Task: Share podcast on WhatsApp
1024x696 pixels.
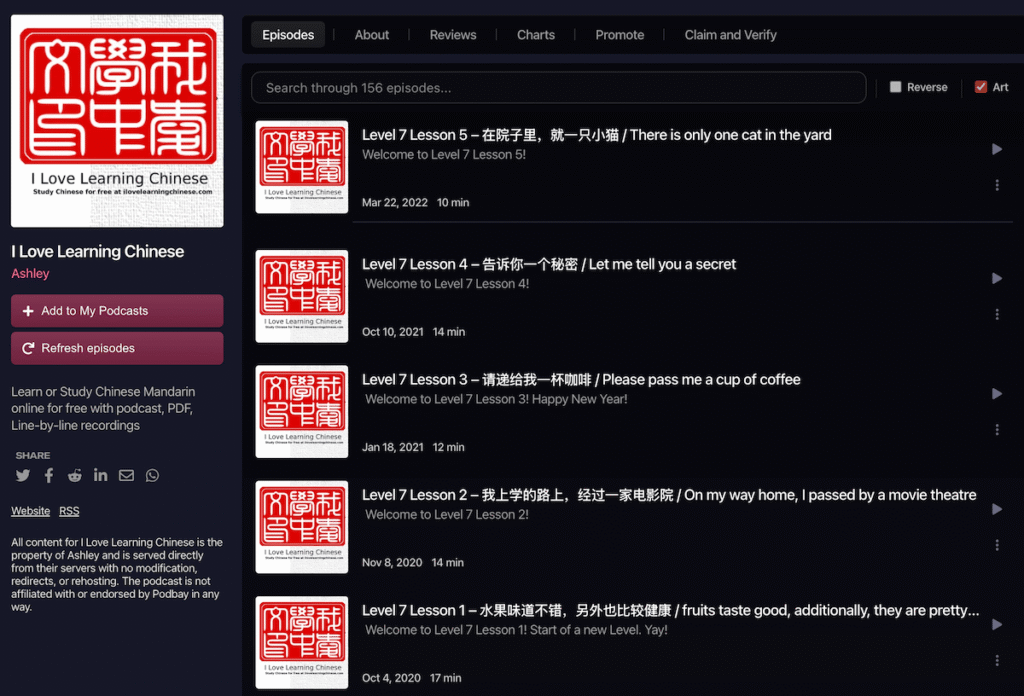Action: point(152,475)
